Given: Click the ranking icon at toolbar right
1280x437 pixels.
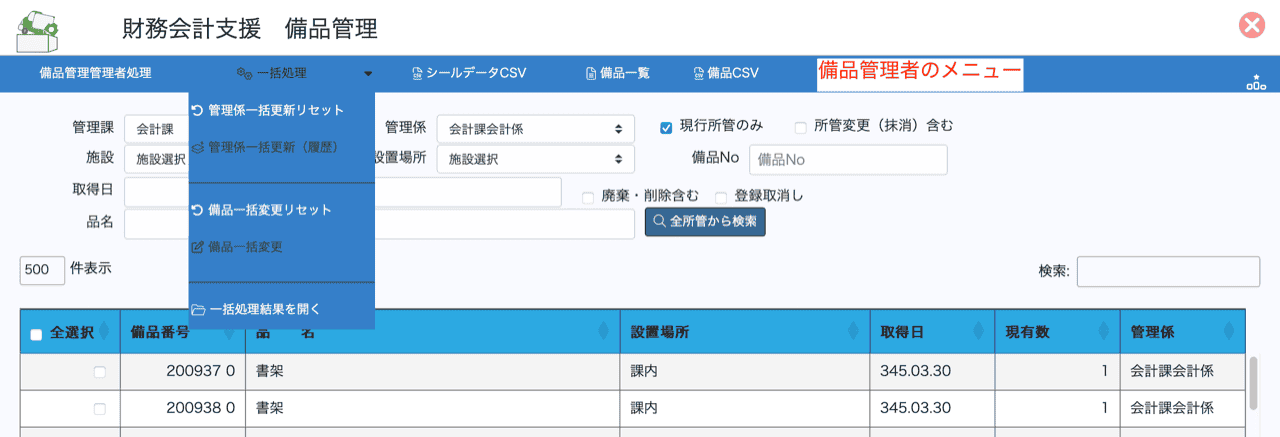Looking at the screenshot, I should coord(1255,82).
